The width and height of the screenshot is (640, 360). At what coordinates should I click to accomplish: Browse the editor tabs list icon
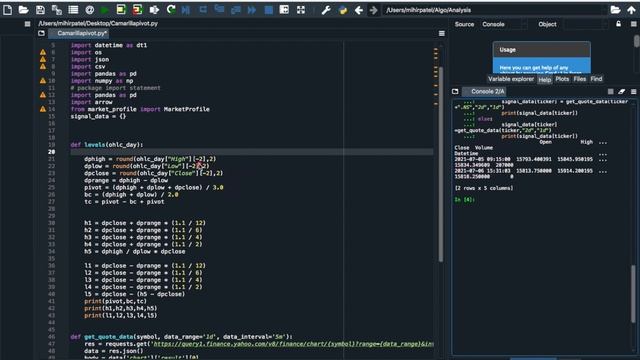41,33
